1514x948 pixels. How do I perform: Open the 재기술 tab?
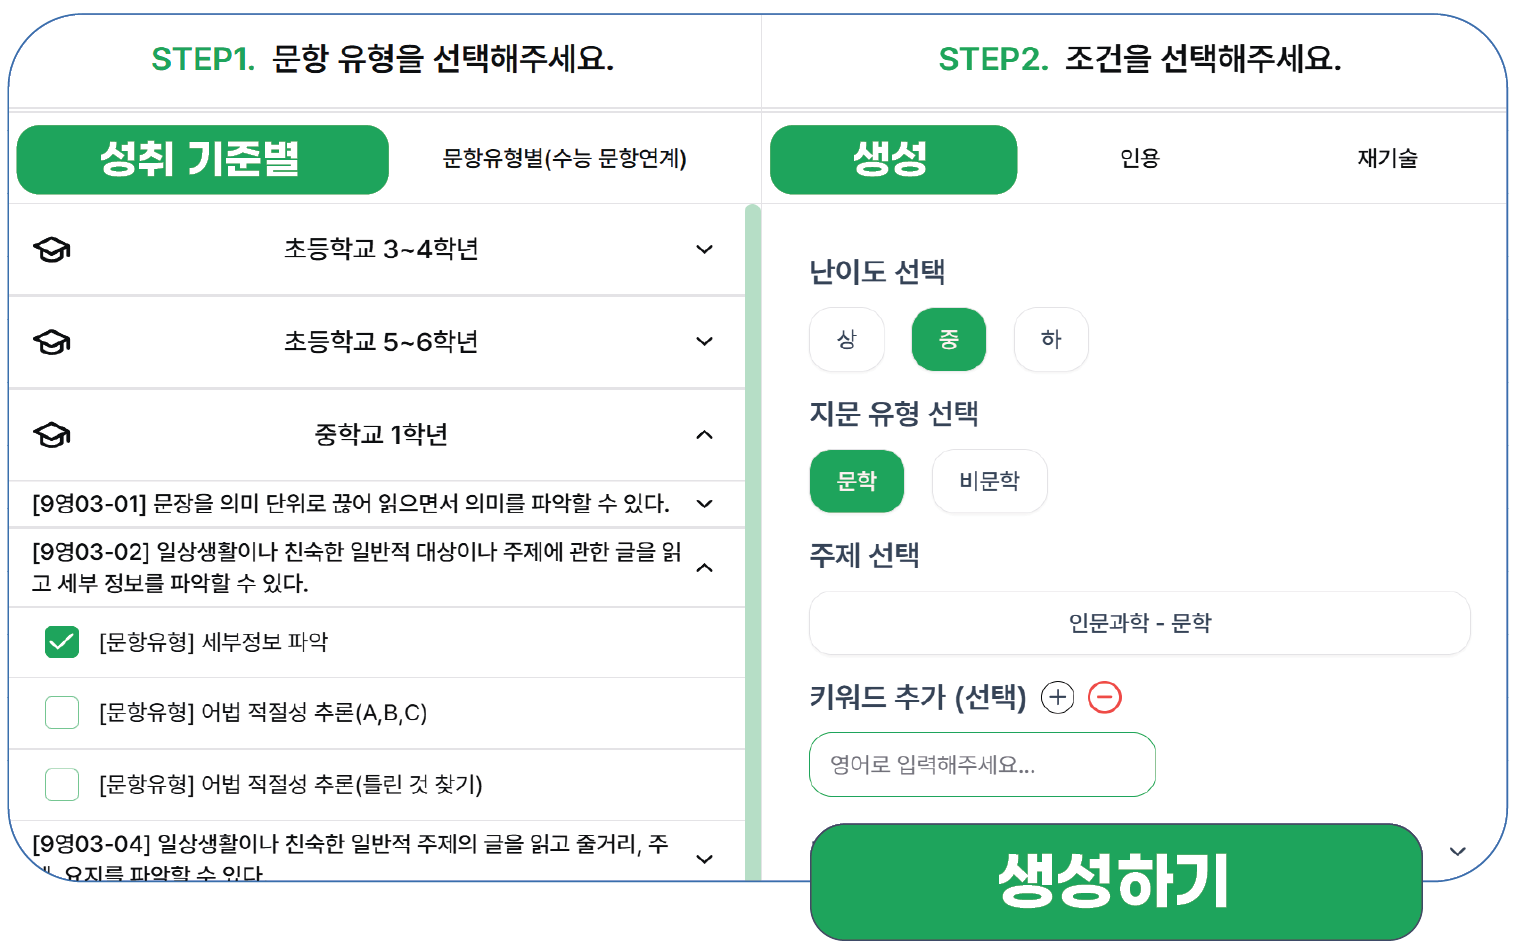(x=1388, y=159)
